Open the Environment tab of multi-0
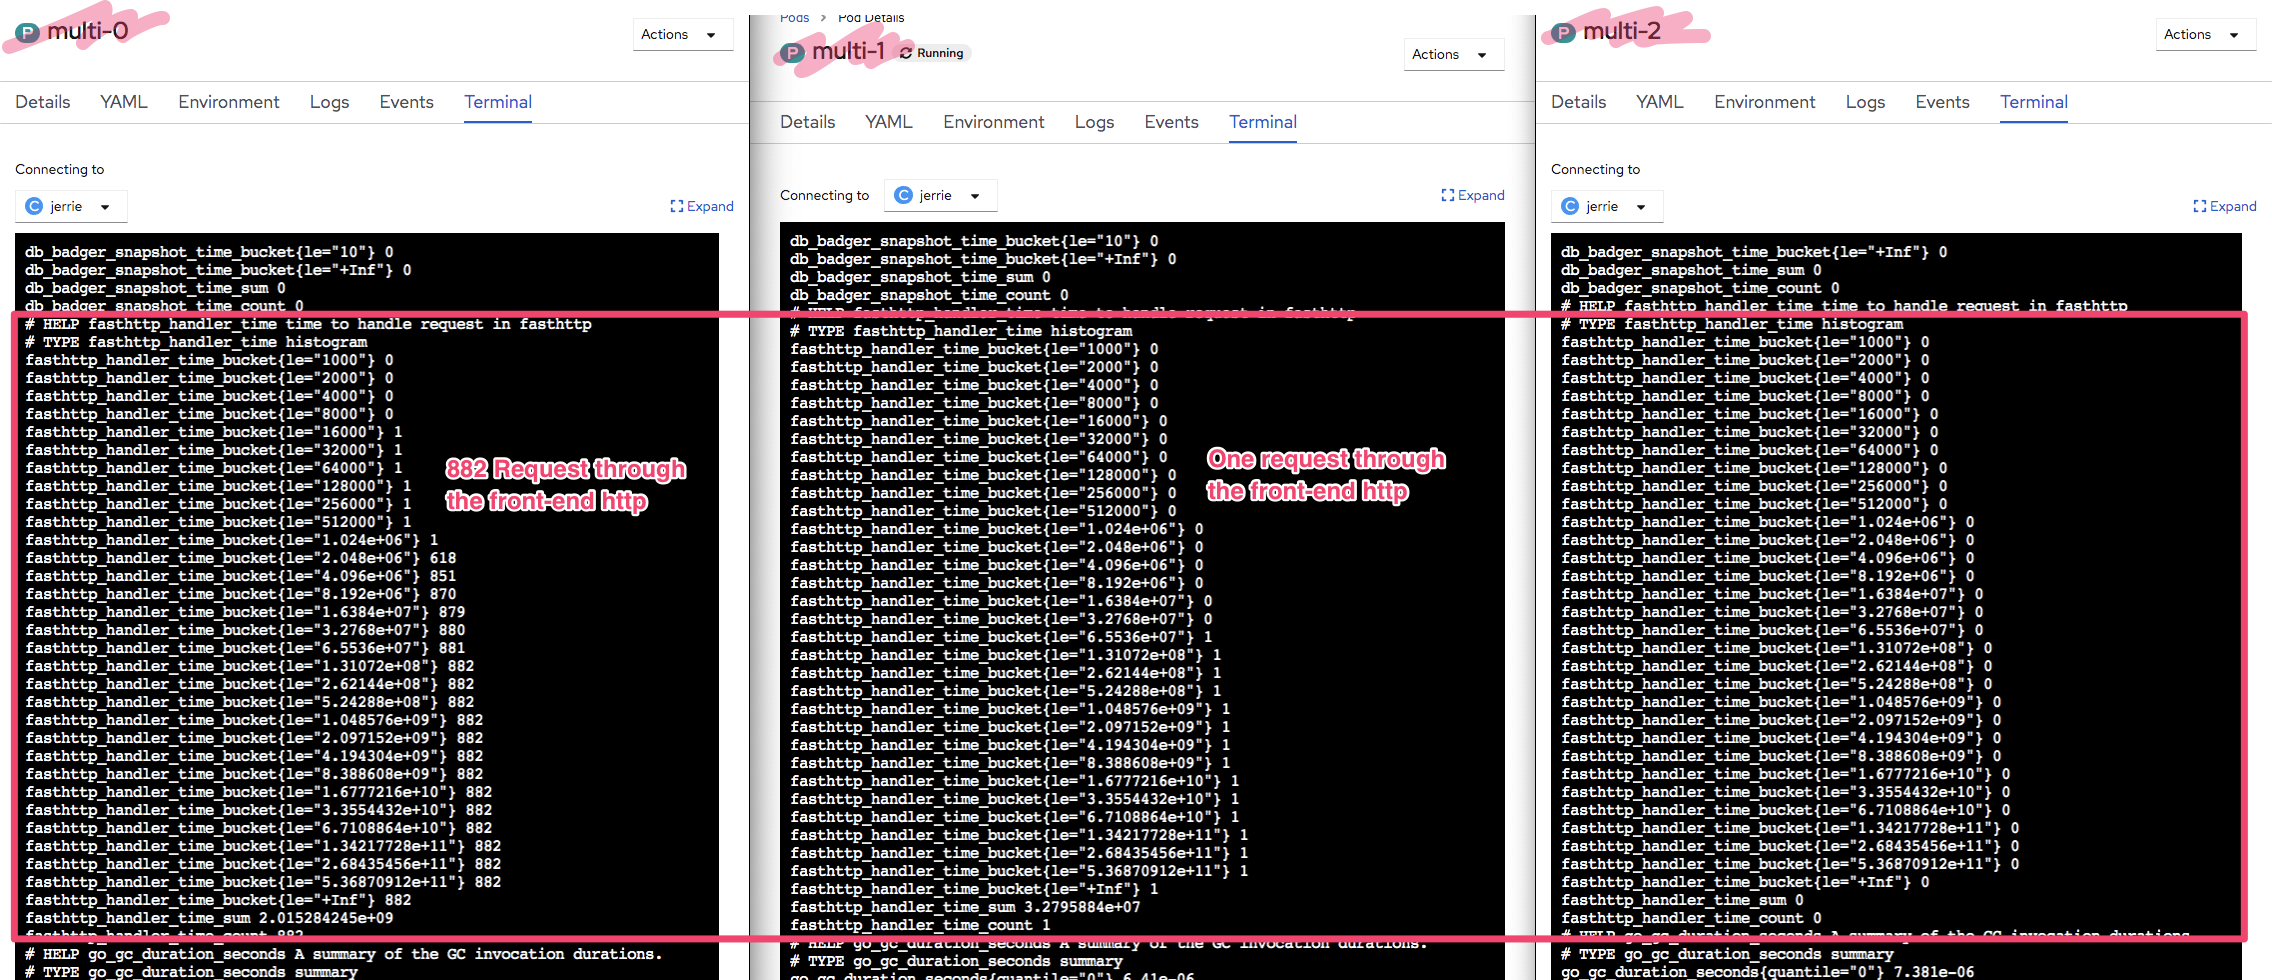The image size is (2272, 980). (228, 101)
